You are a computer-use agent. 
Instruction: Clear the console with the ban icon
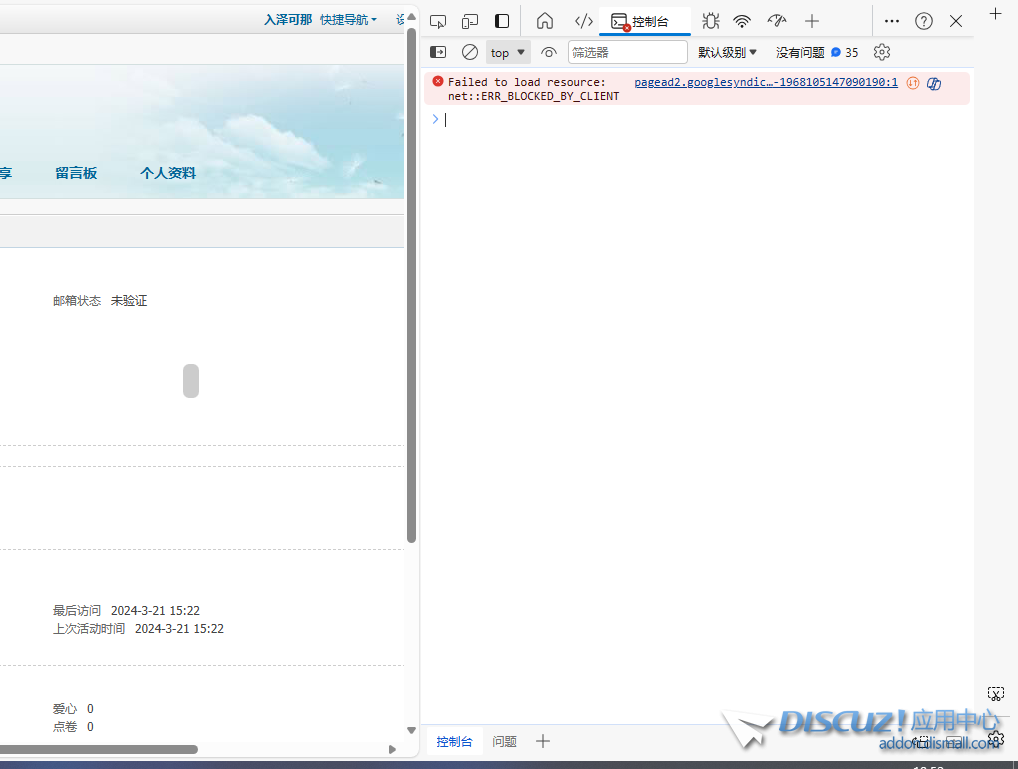pyautogui.click(x=470, y=52)
